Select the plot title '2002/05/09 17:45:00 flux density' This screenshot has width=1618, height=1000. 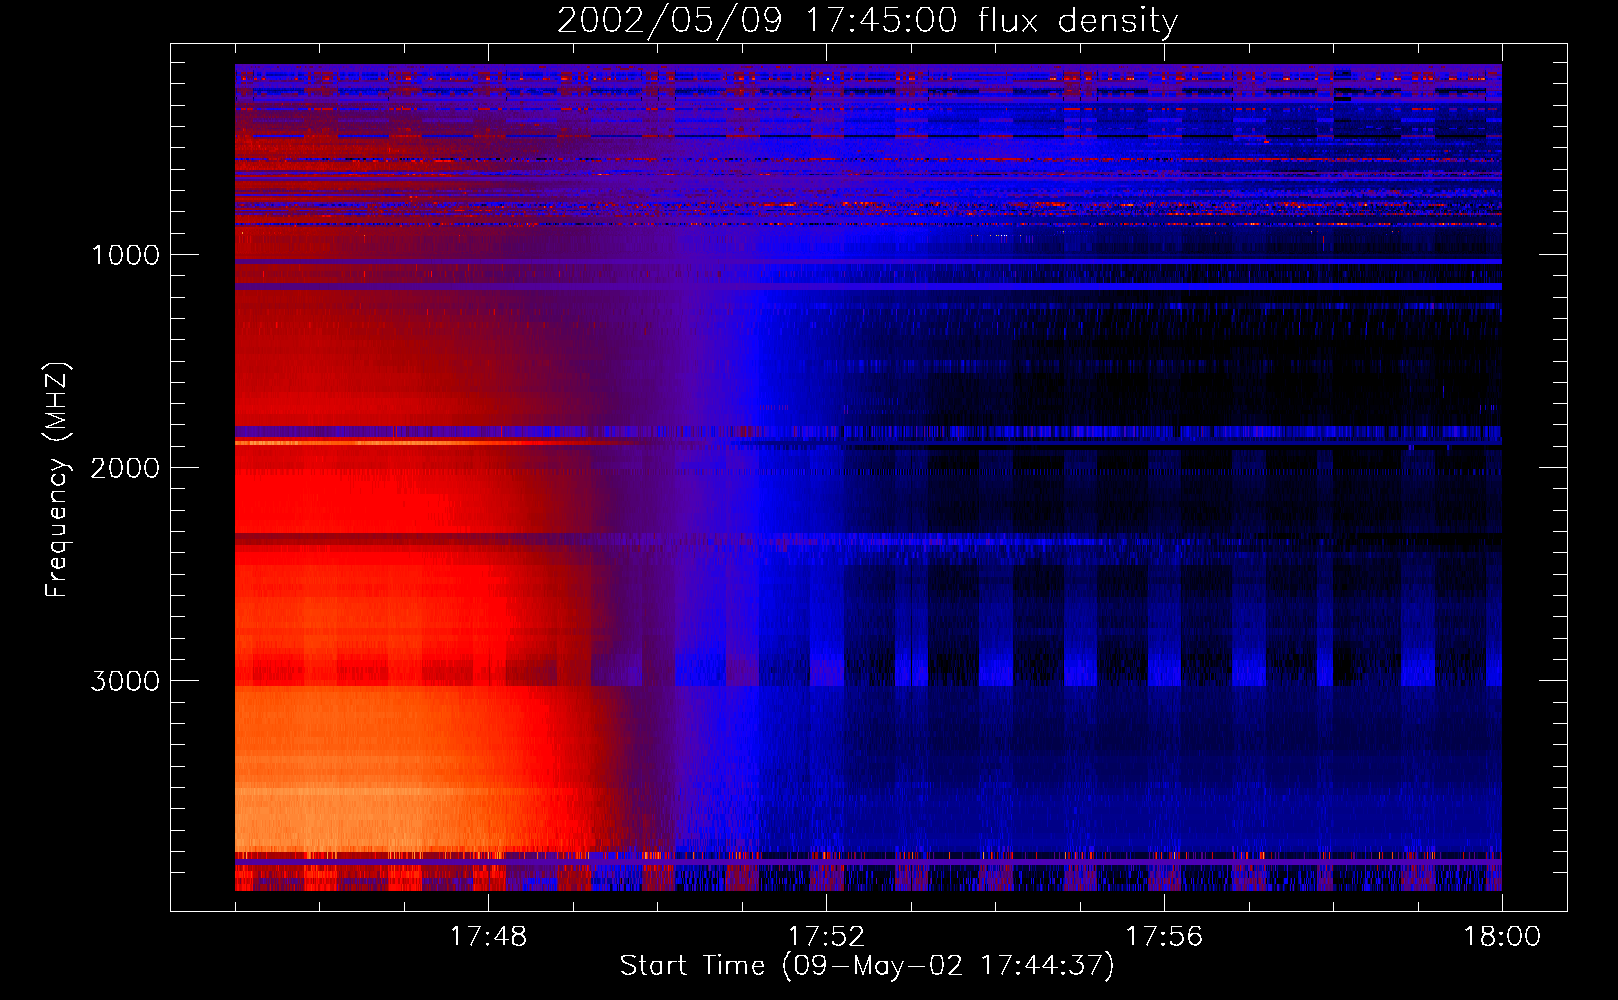[867, 21]
